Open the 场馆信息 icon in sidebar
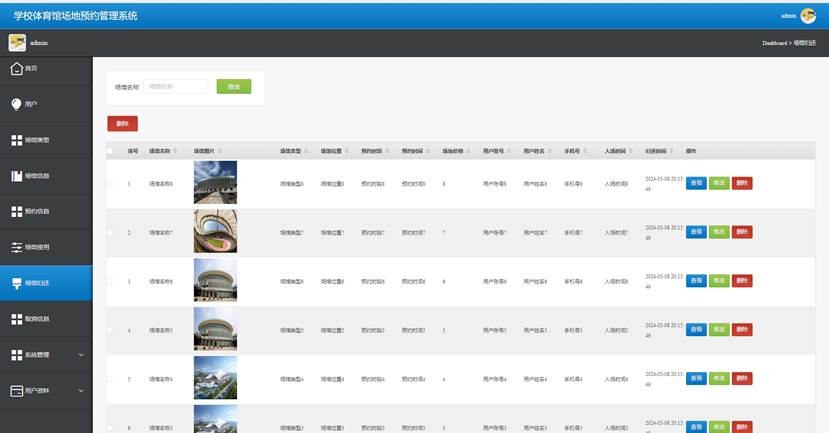This screenshot has width=829, height=433. coord(17,176)
